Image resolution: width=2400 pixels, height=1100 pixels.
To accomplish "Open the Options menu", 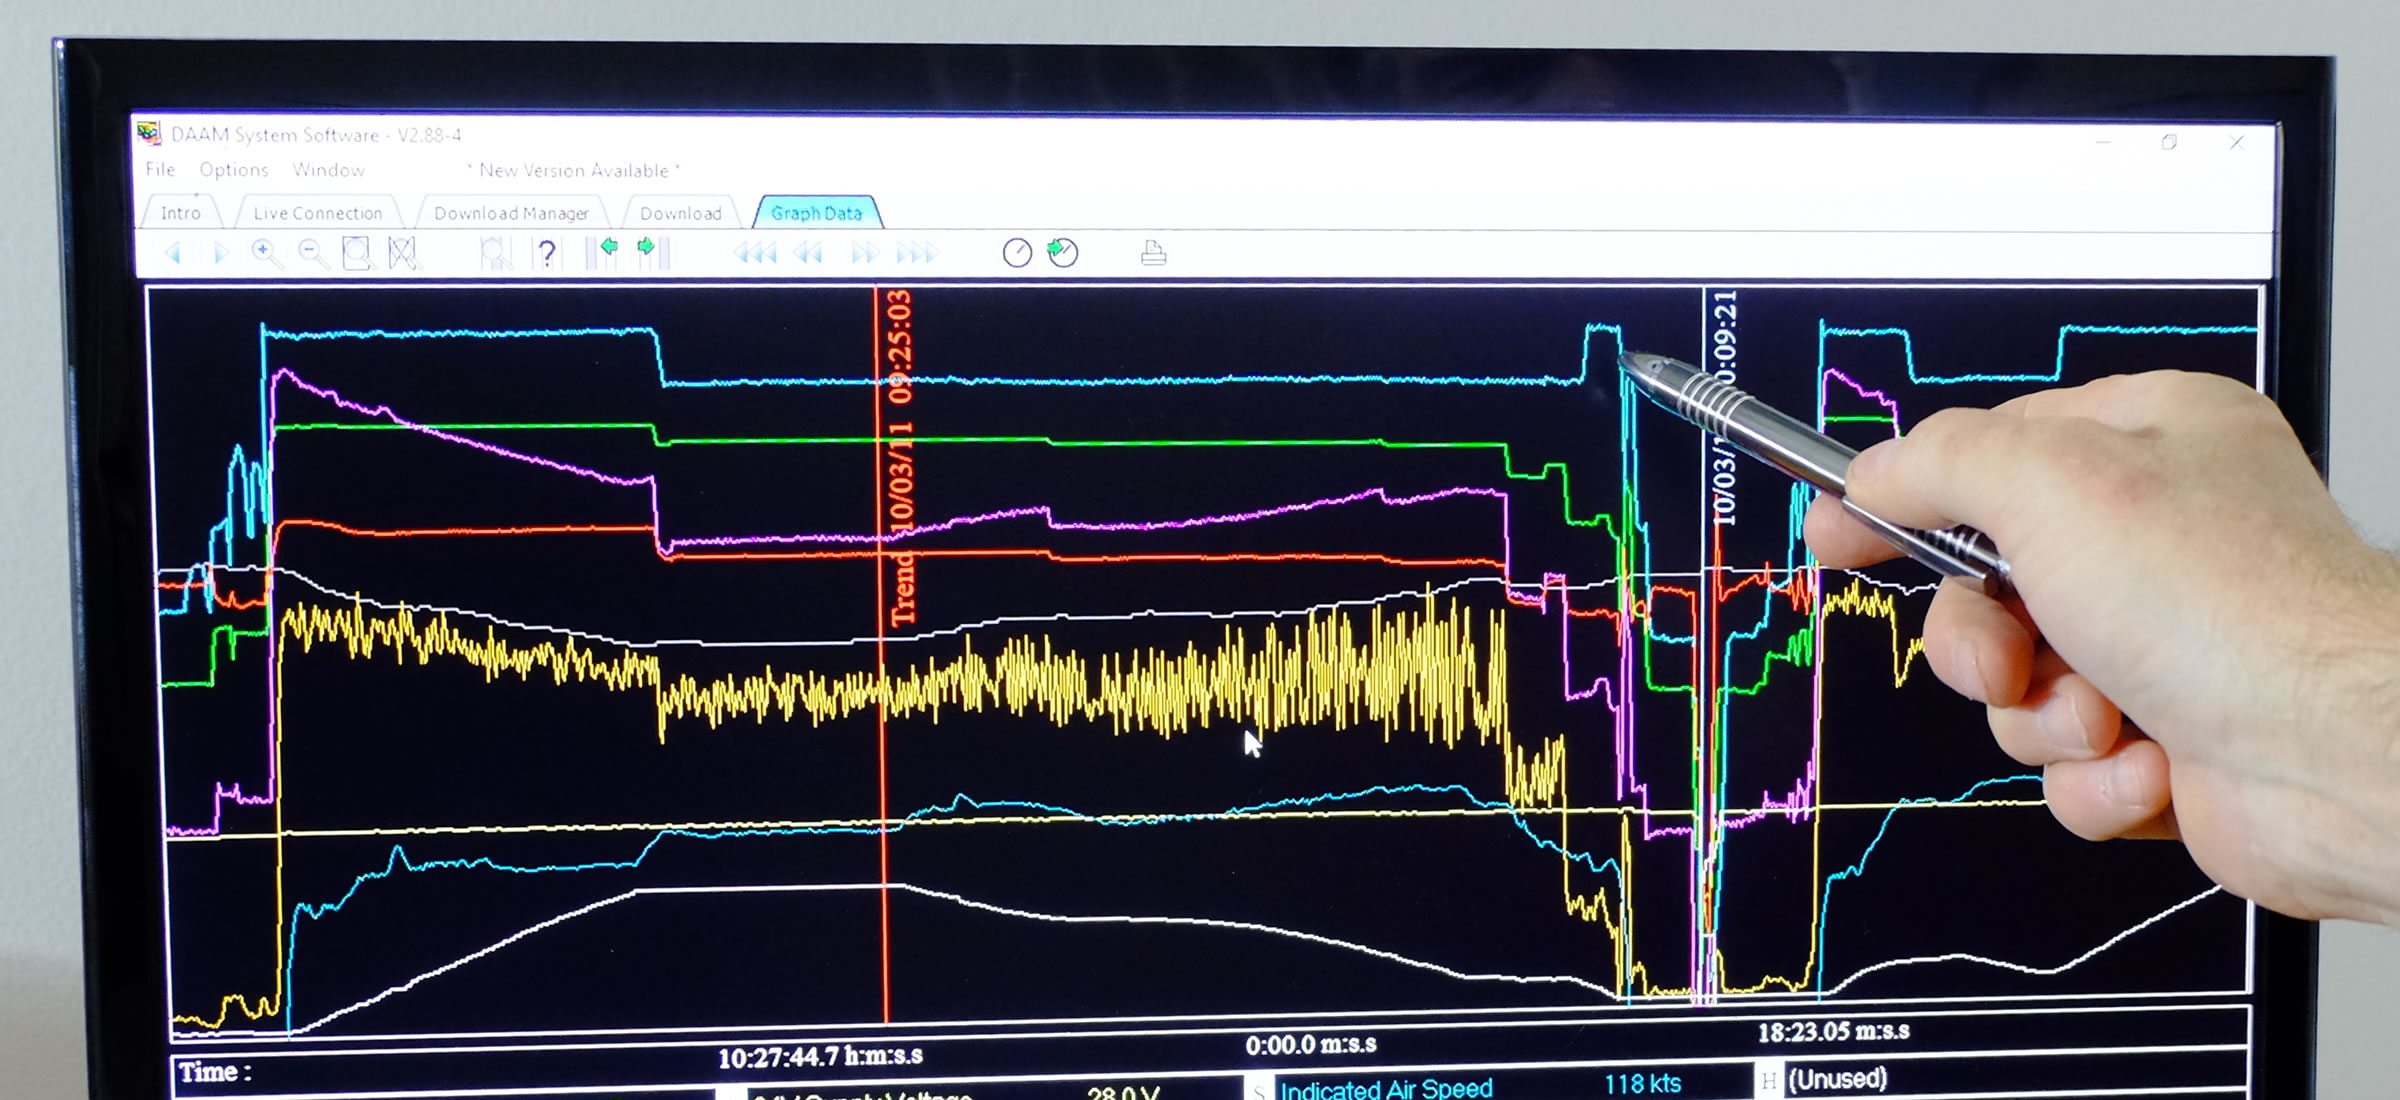I will click(234, 170).
